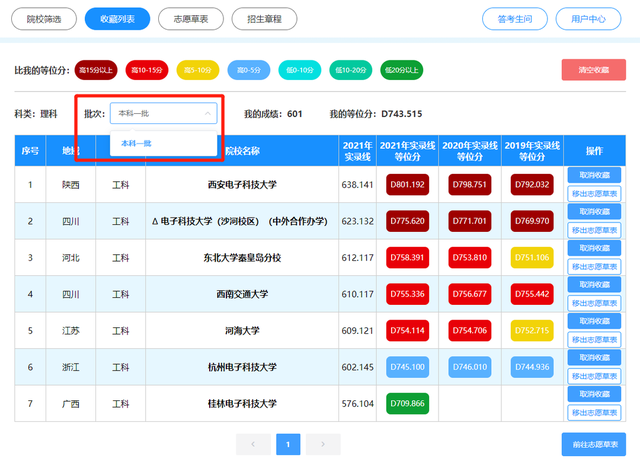Click school name 东北大学秦皇岛分校
This screenshot has width=640, height=468.
tap(242, 257)
